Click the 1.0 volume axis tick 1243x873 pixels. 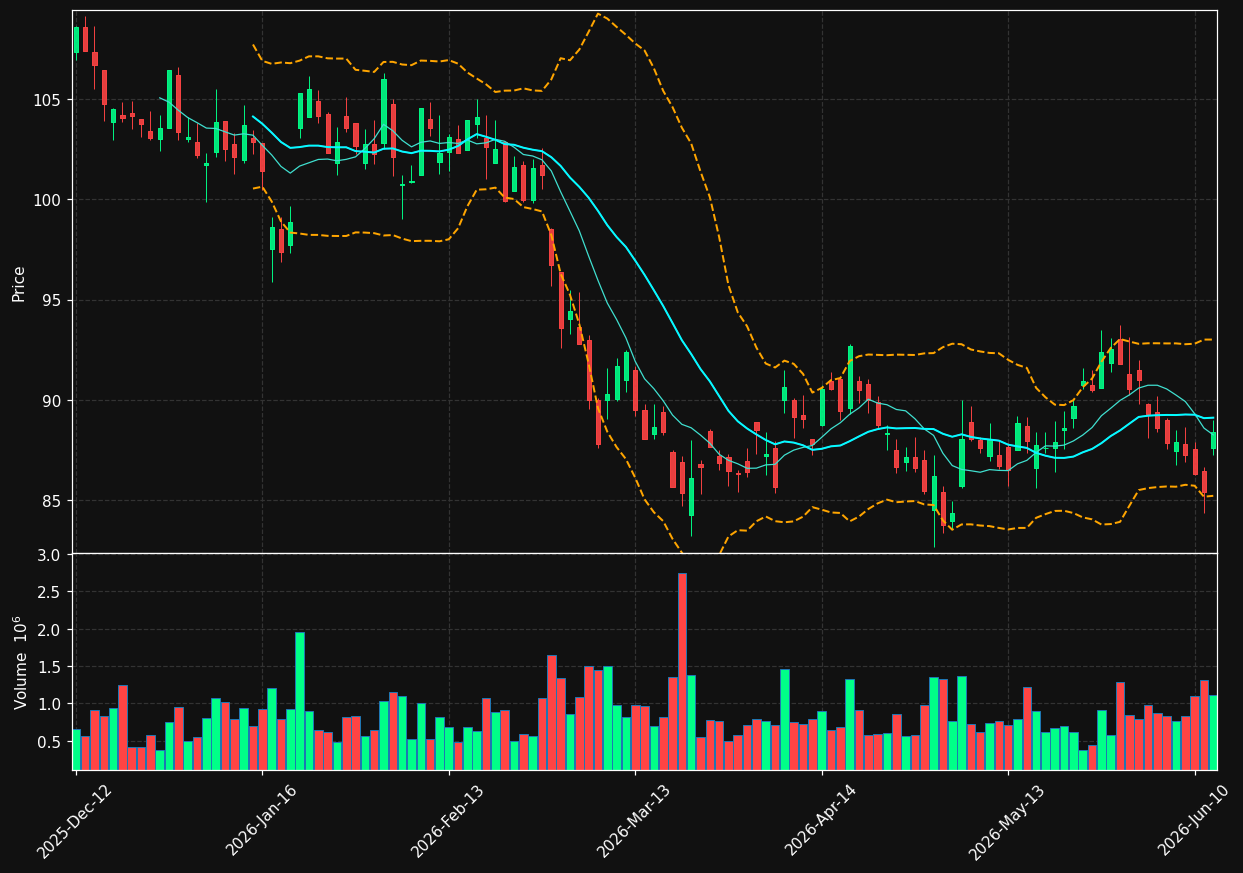(49, 704)
